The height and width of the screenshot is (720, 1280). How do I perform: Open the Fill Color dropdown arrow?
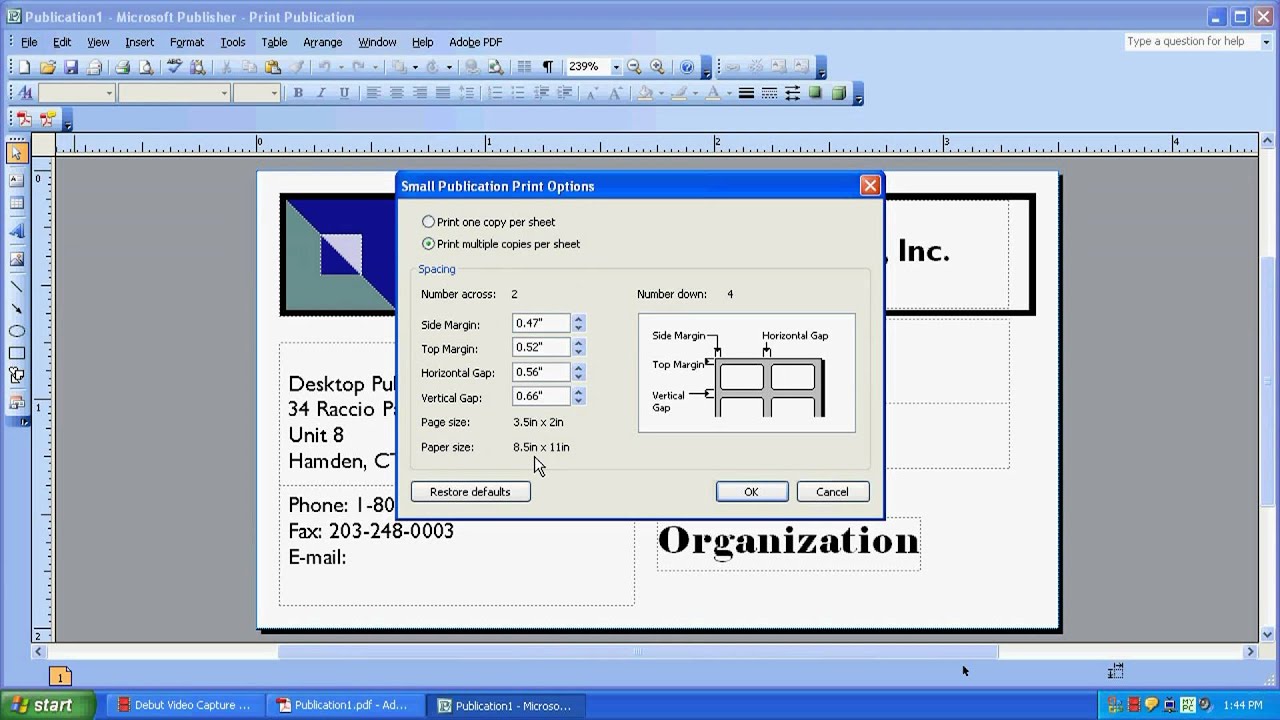(660, 93)
